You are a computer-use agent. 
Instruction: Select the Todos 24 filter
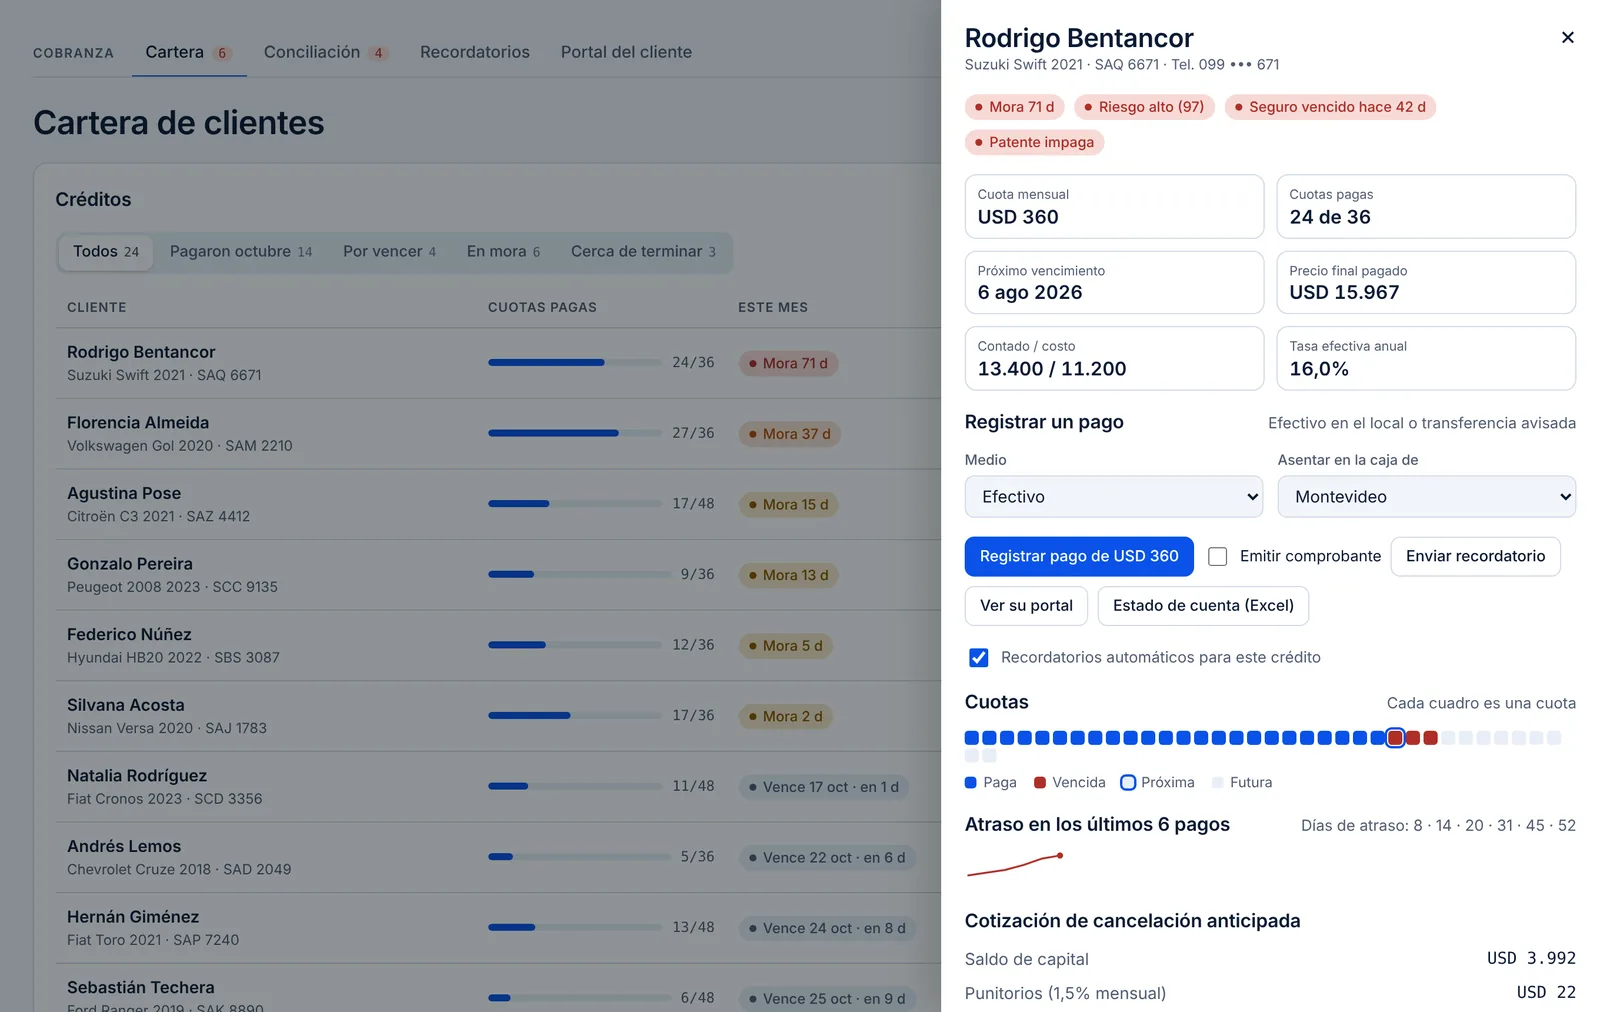pos(106,252)
